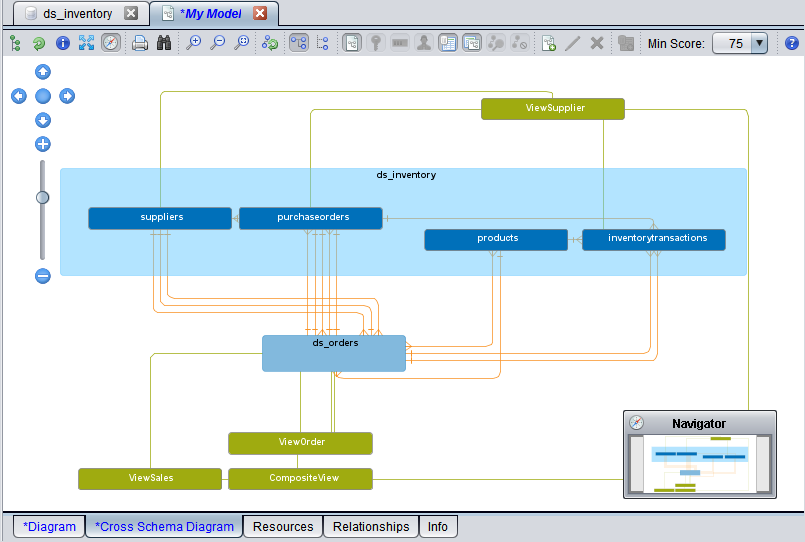Pan diagram right with arrow button
The image size is (805, 542).
click(x=67, y=96)
